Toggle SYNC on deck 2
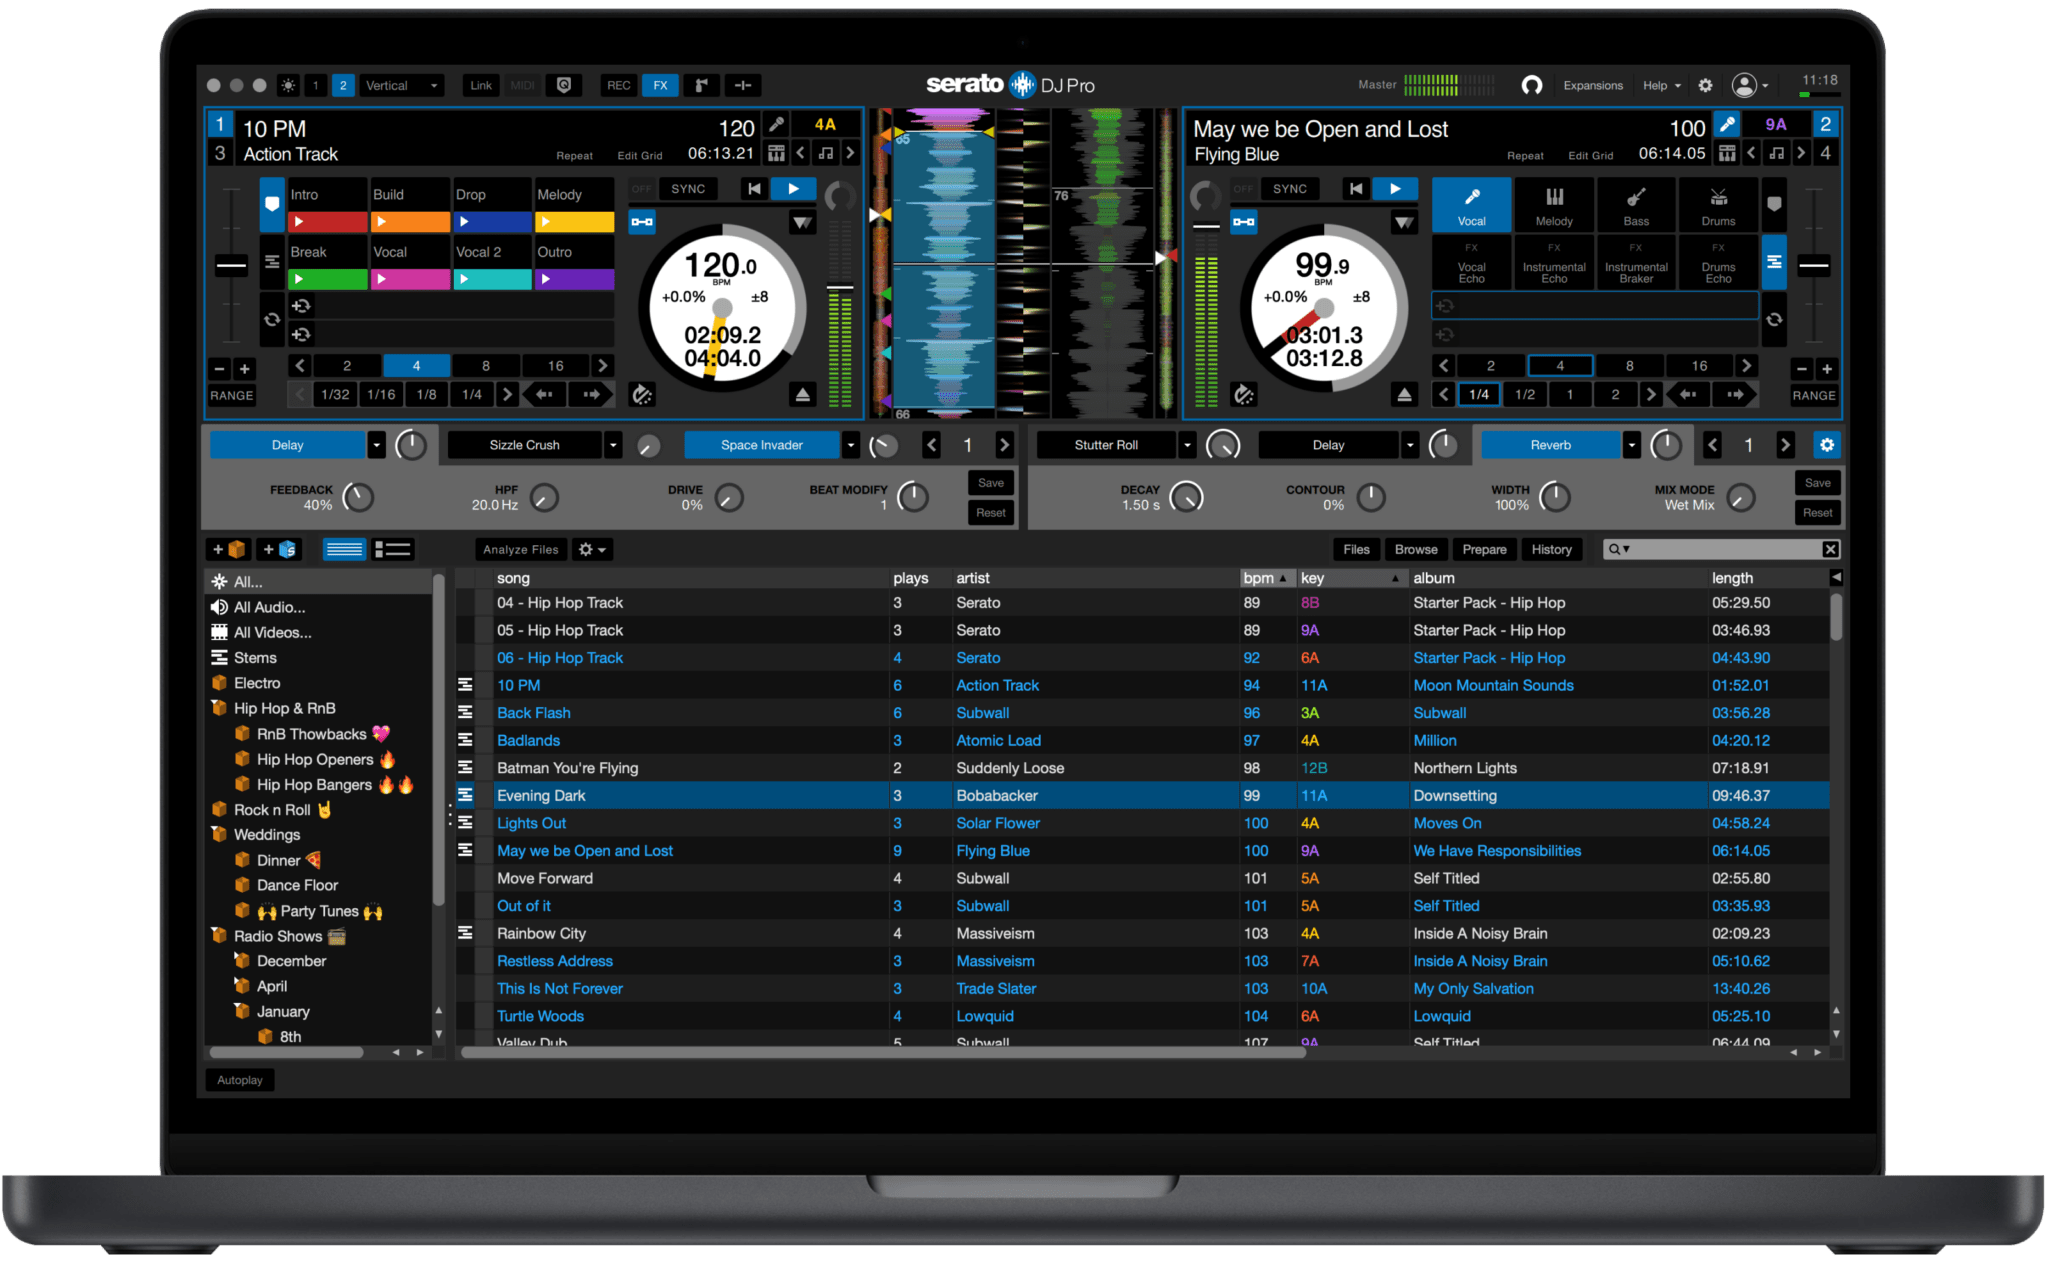 tap(1290, 189)
